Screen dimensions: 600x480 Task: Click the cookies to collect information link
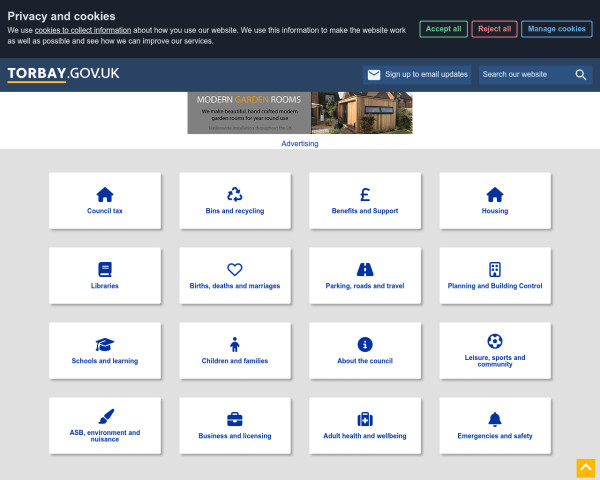tap(83, 30)
